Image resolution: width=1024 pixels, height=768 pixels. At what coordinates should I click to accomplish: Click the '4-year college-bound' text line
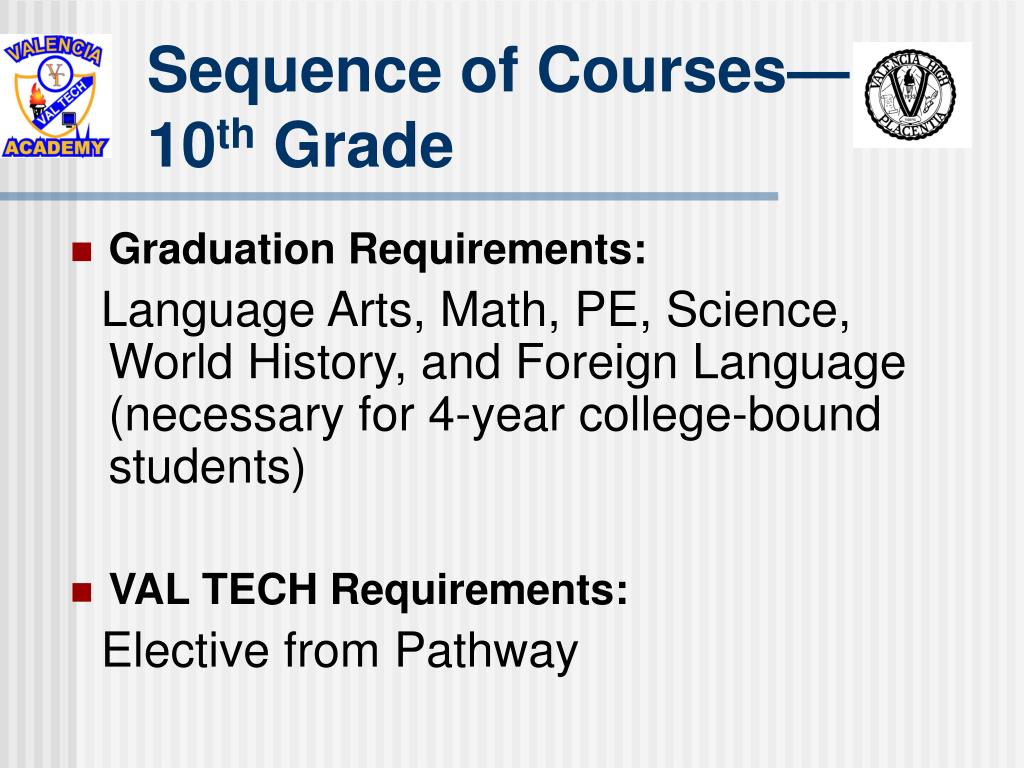point(495,415)
